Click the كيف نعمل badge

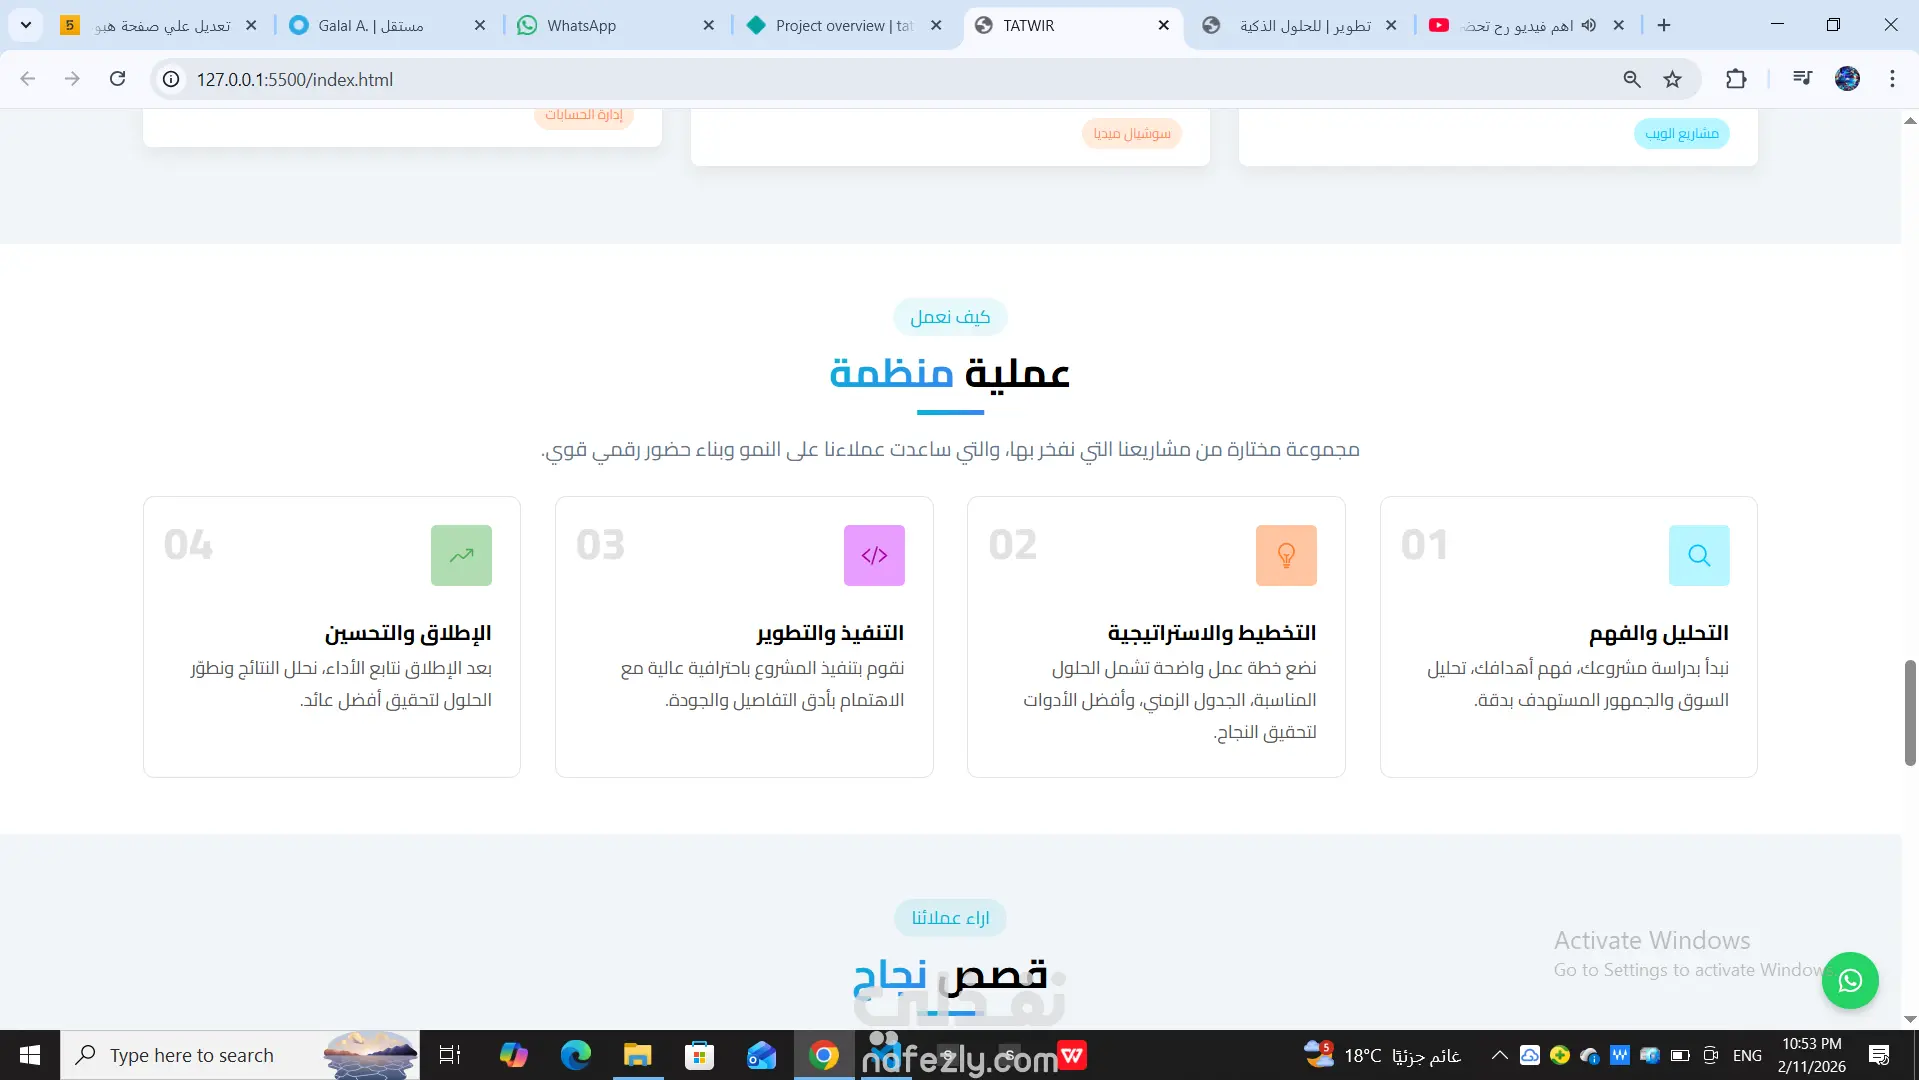click(x=950, y=317)
